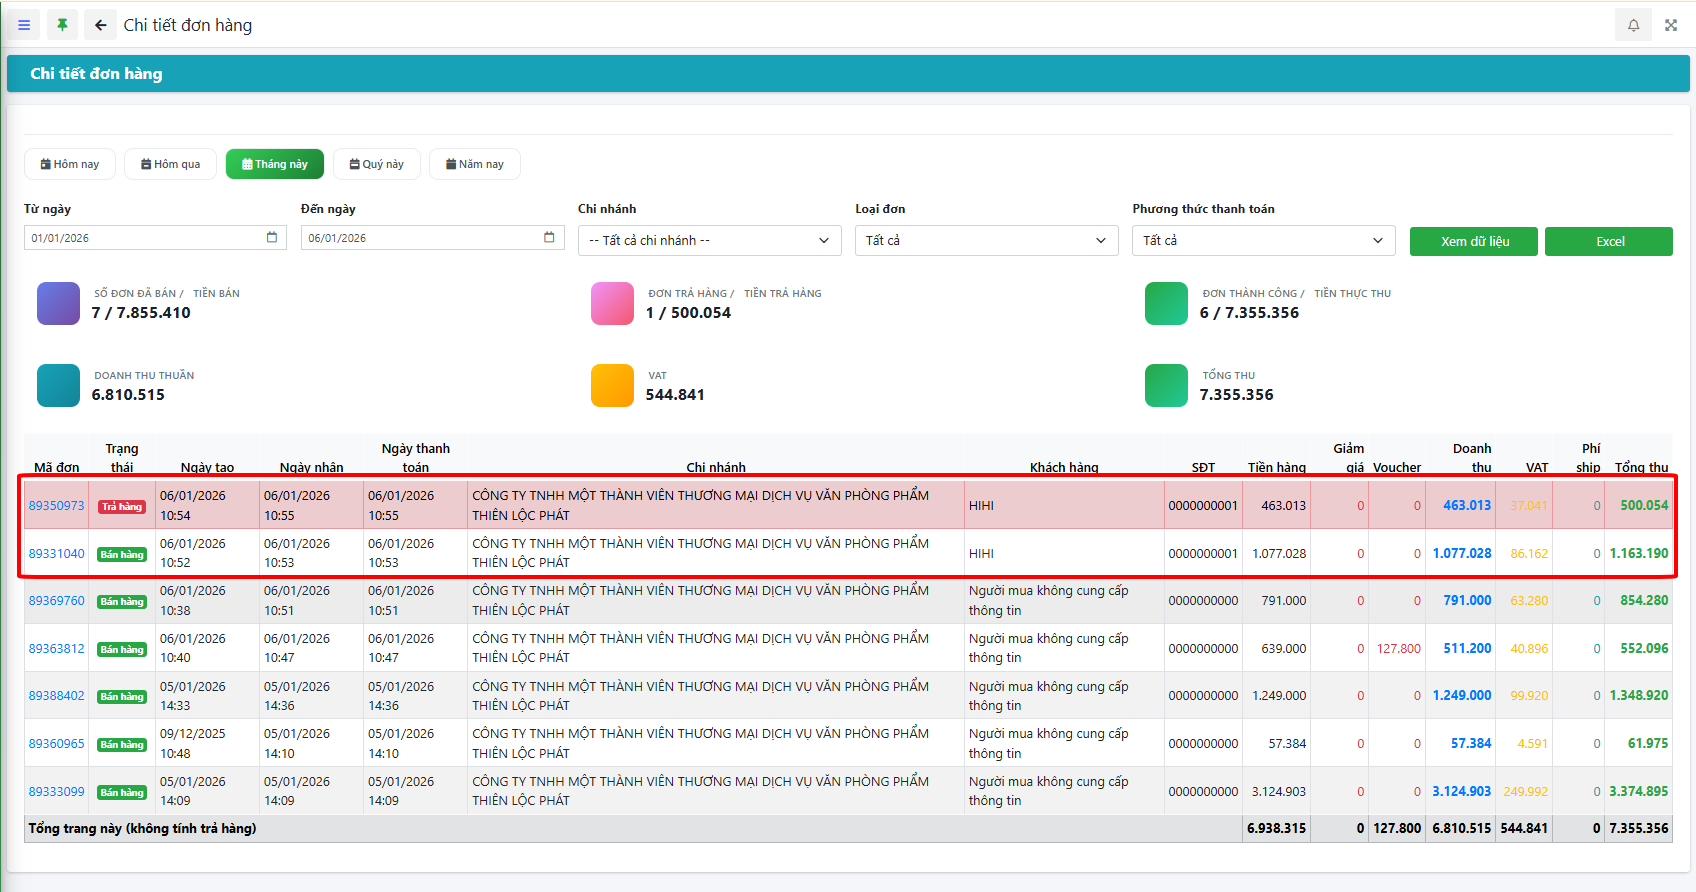Select the Quý này date filter
1696x892 pixels.
(x=377, y=164)
